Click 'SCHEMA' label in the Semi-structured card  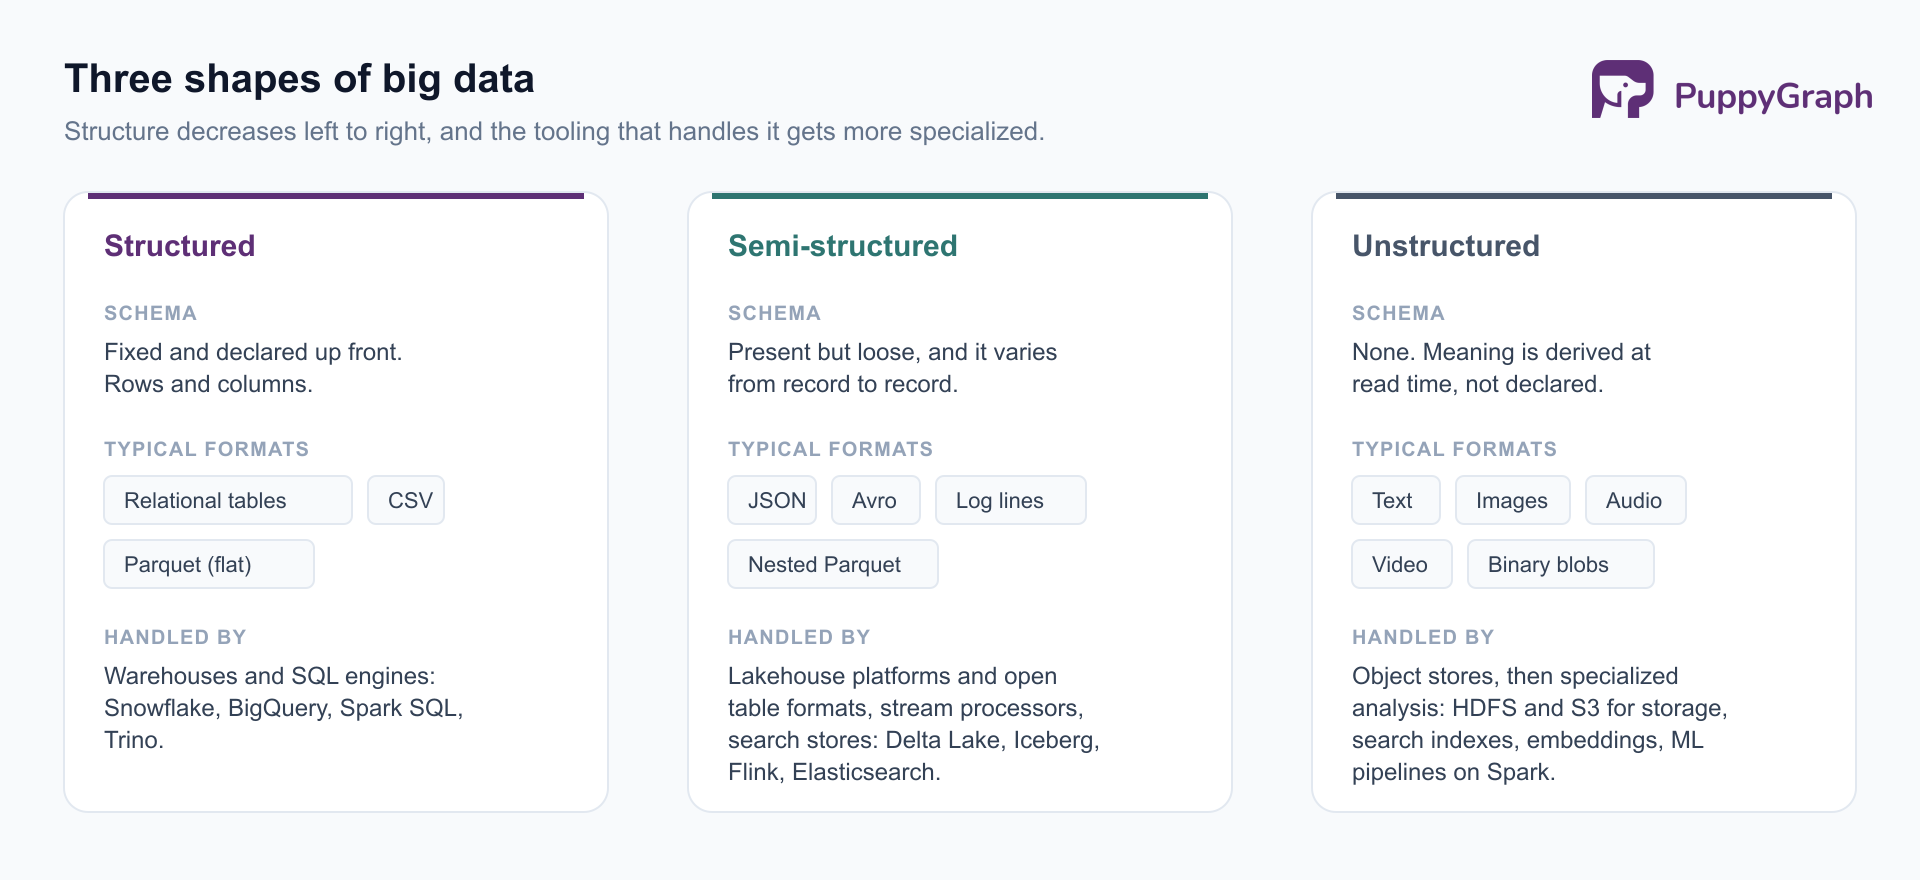pyautogui.click(x=775, y=313)
